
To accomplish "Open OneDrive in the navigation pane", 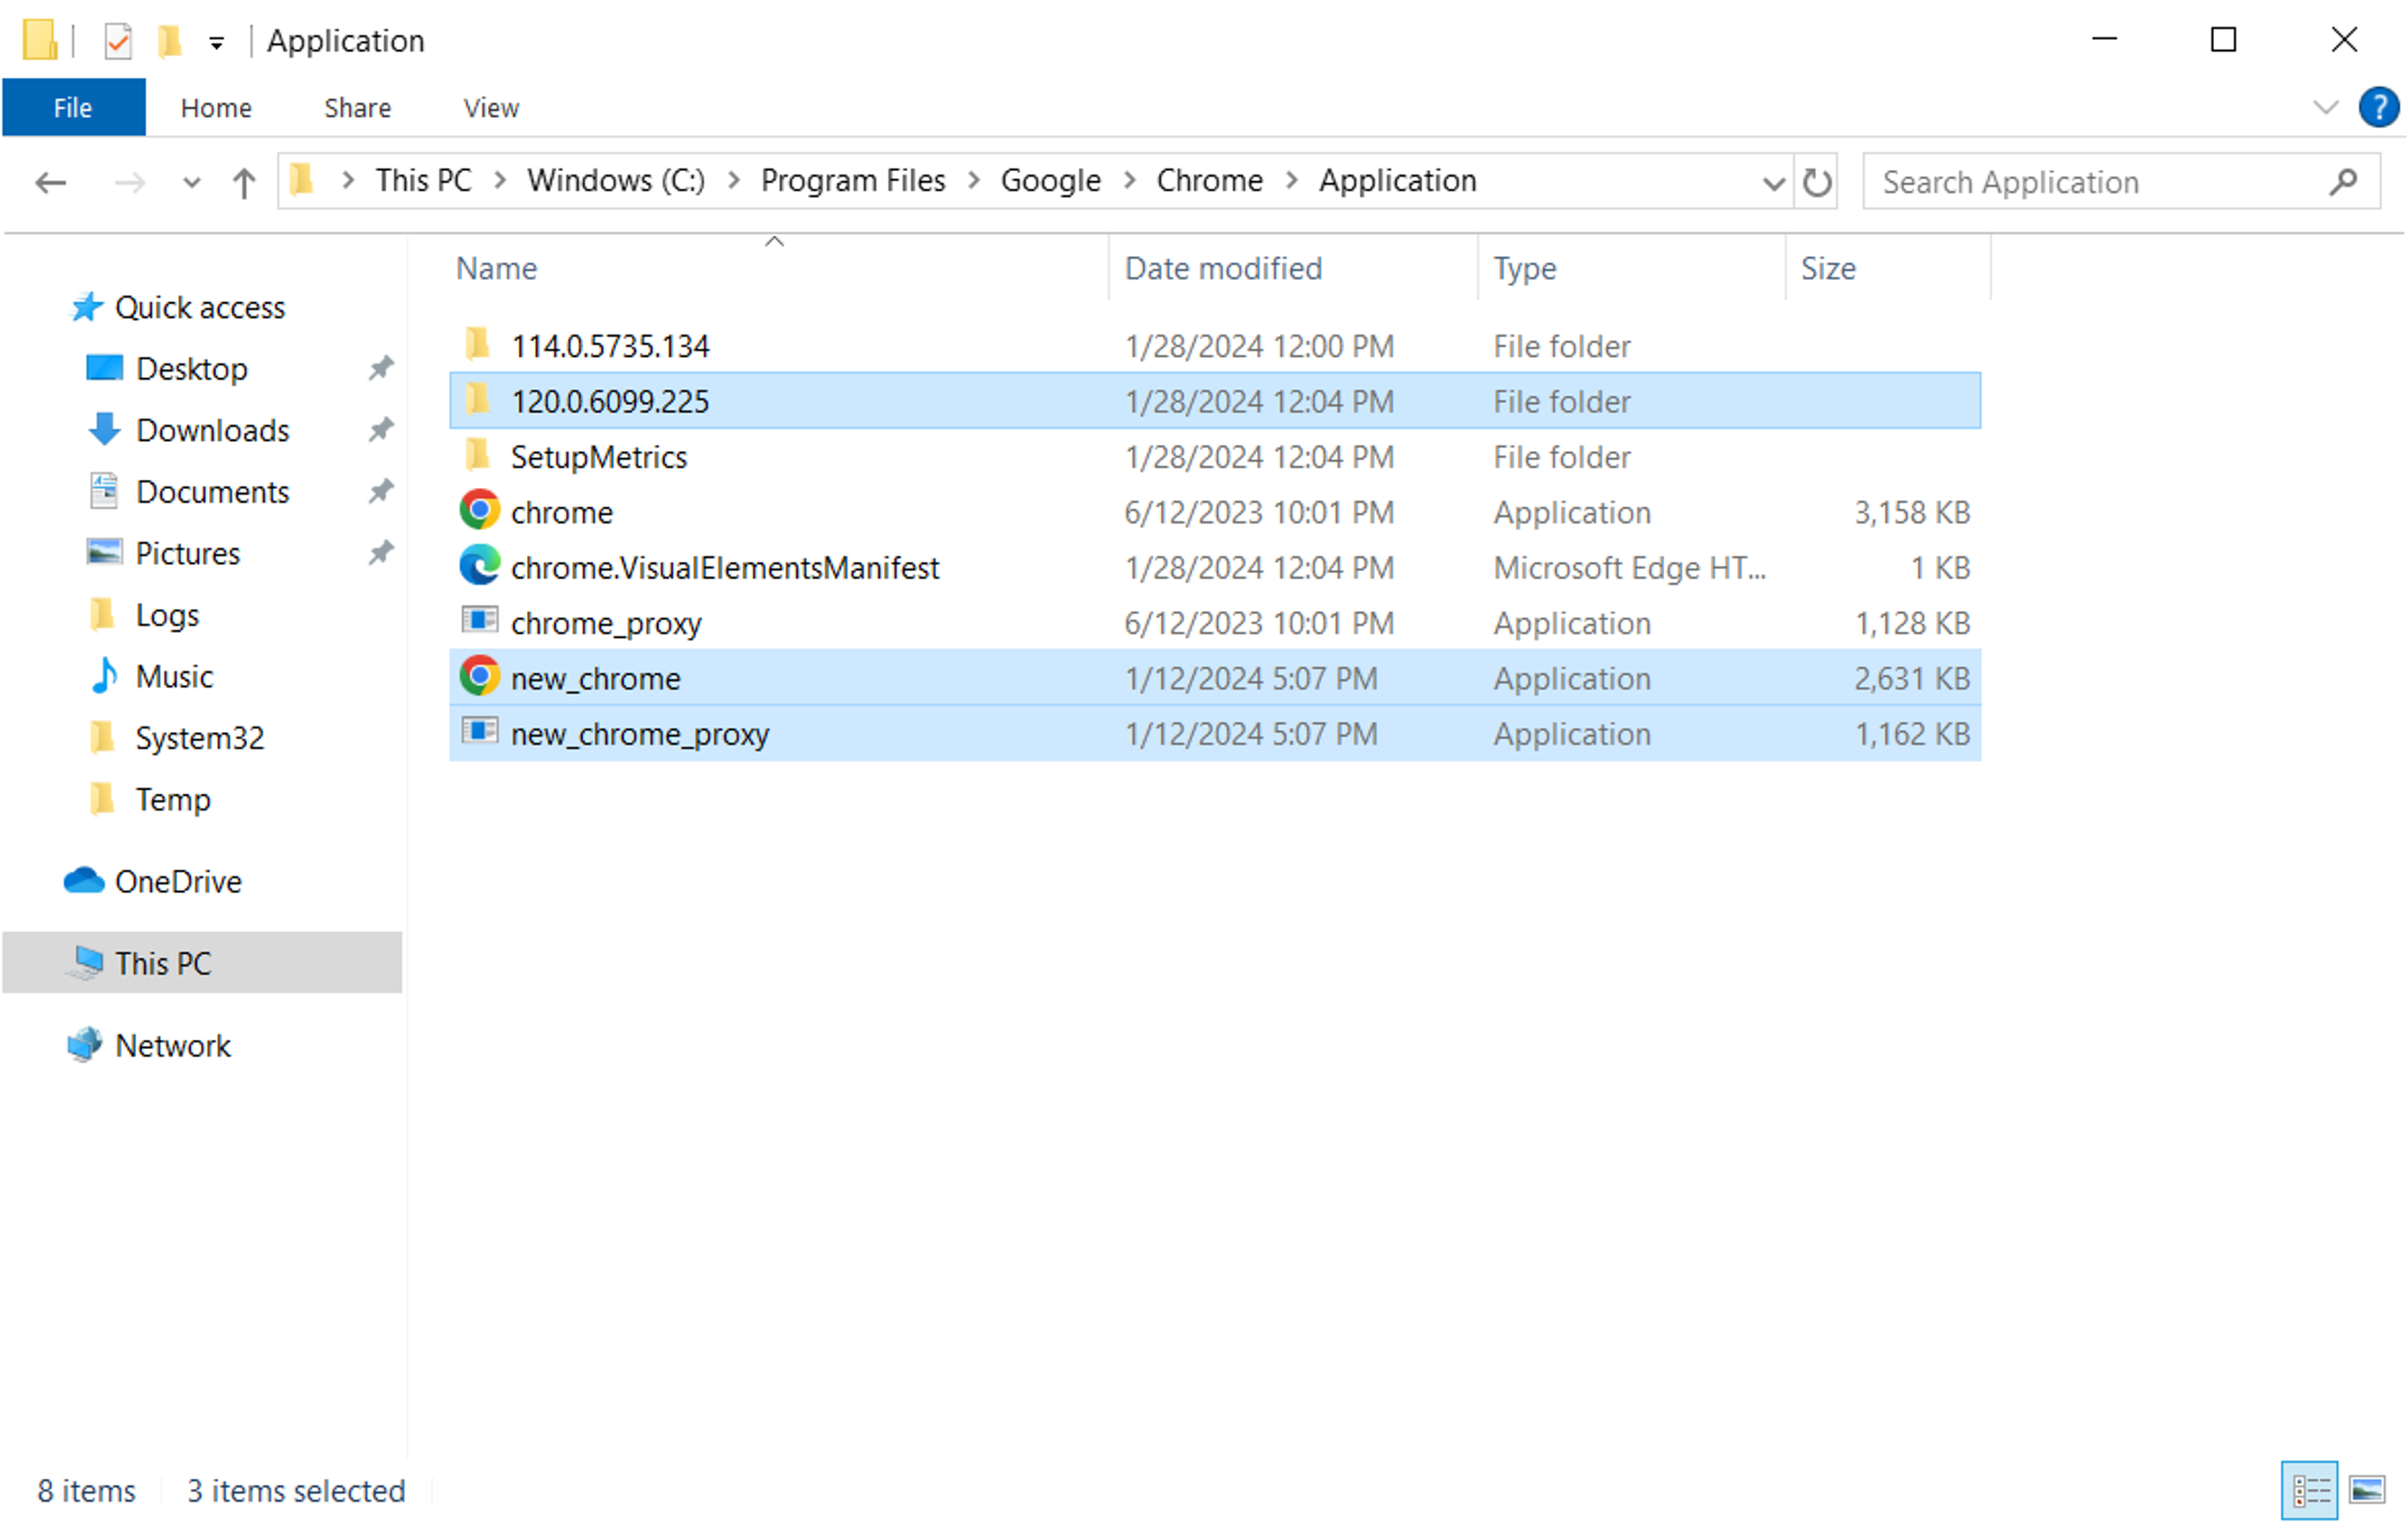I will (x=178, y=881).
